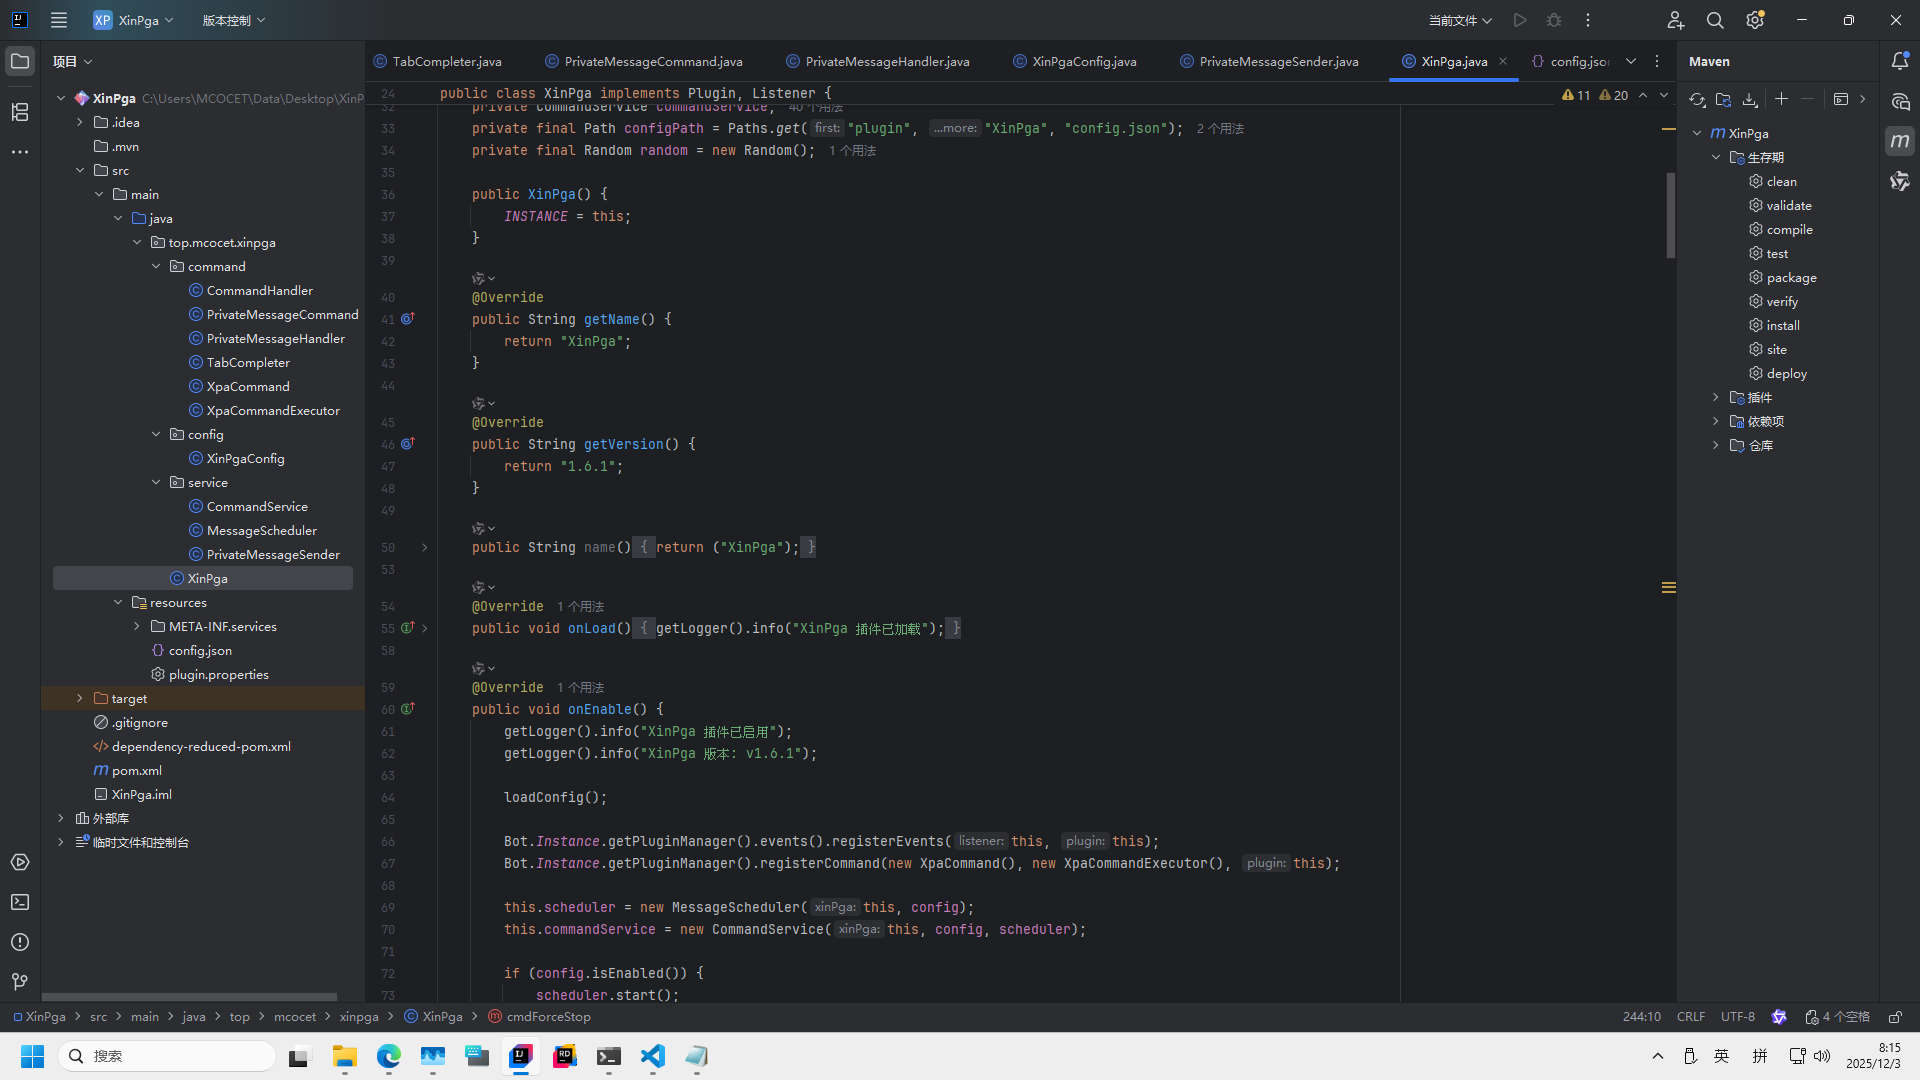This screenshot has height=1080, width=1920.
Task: Collapse the service package node
Action: (156, 483)
